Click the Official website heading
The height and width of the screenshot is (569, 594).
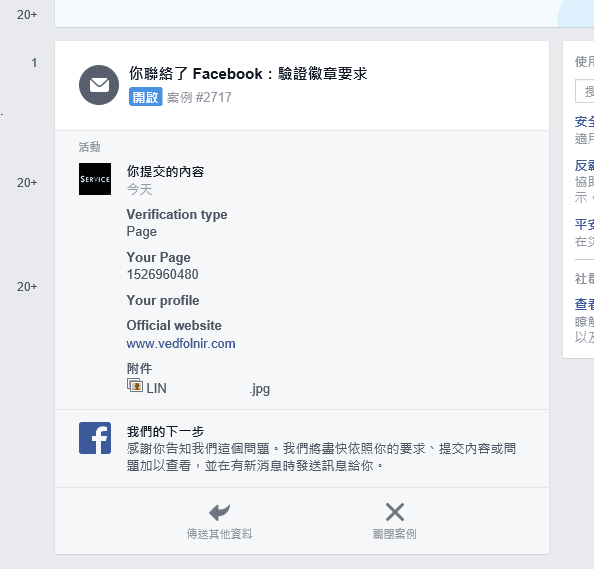[x=174, y=325]
